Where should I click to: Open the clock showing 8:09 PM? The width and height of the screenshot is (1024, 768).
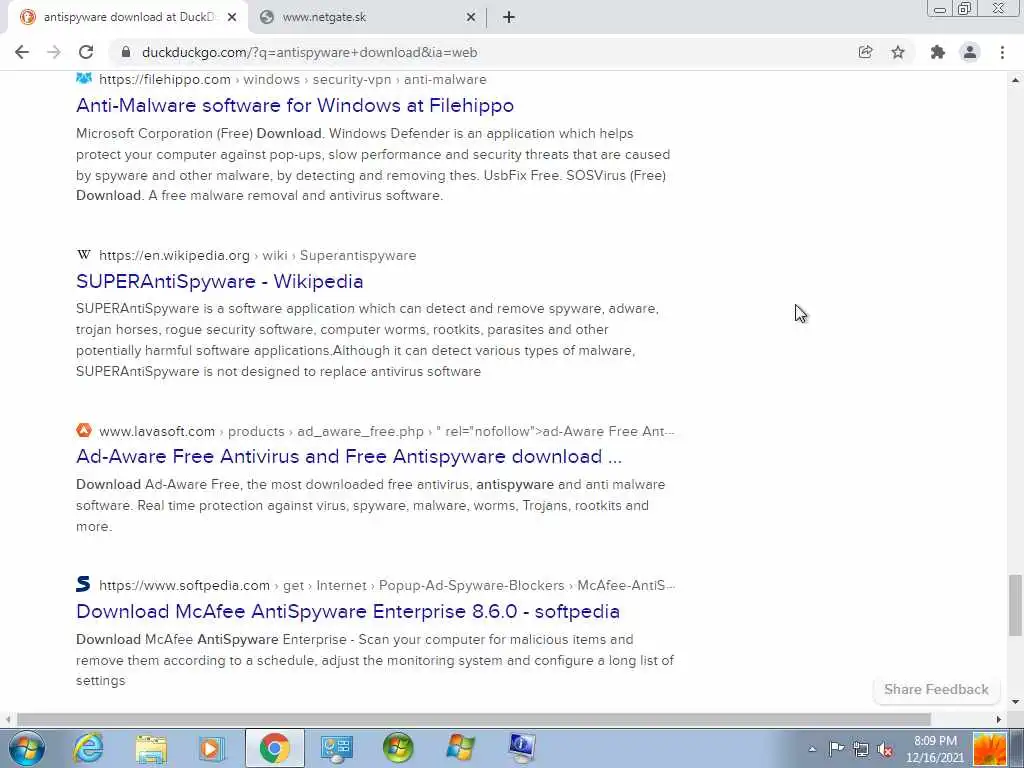coord(935,749)
